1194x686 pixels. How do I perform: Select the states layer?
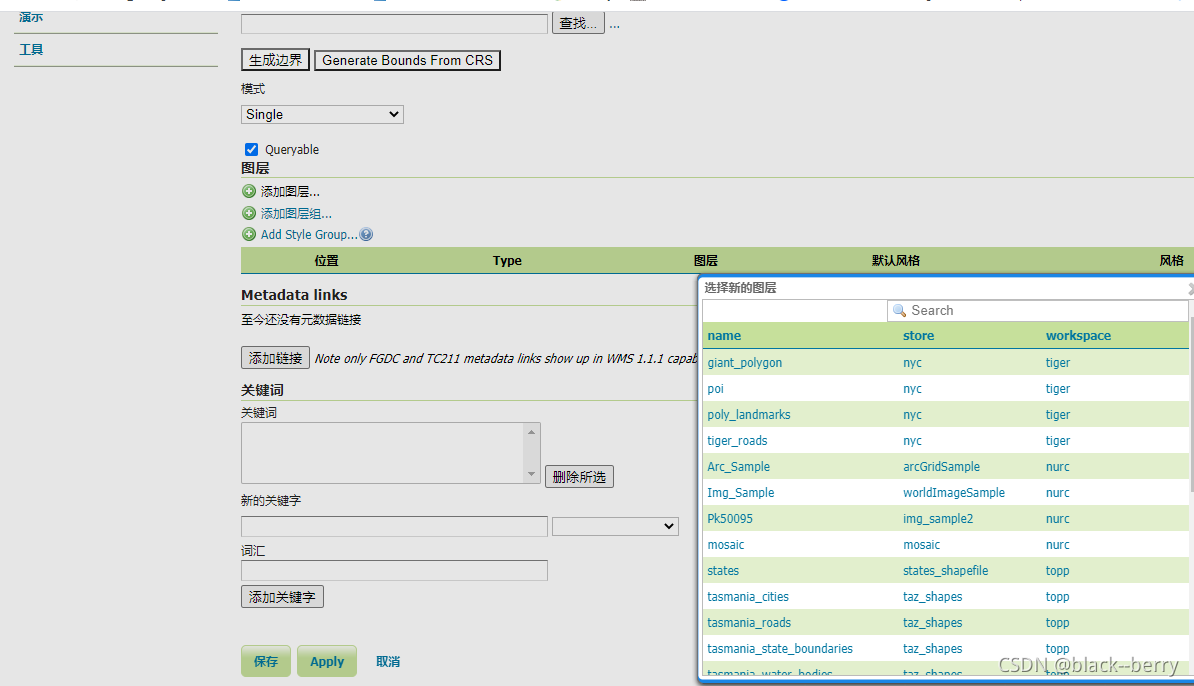click(x=723, y=571)
